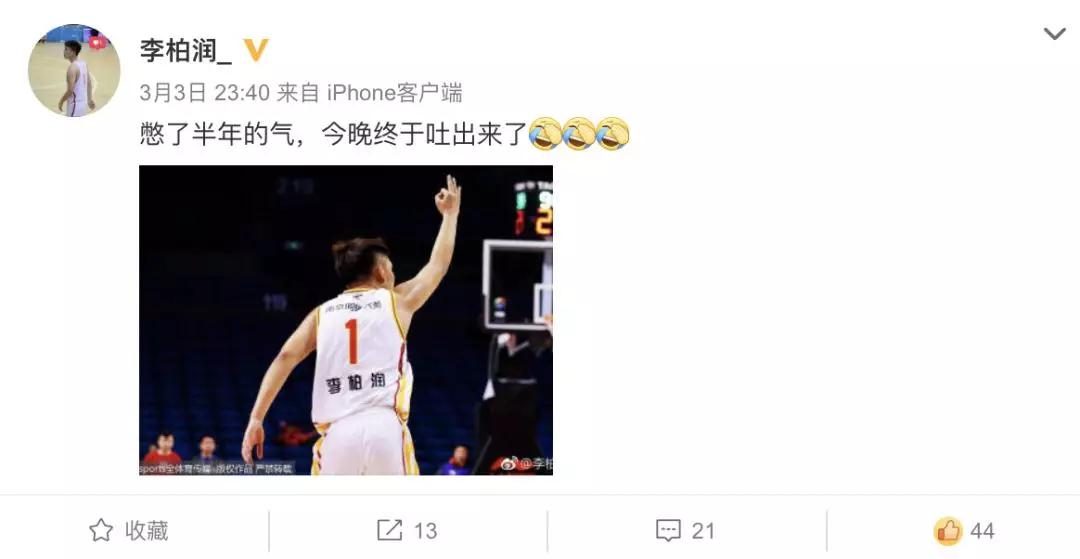Click the last laughing-crying emoji

613,134
